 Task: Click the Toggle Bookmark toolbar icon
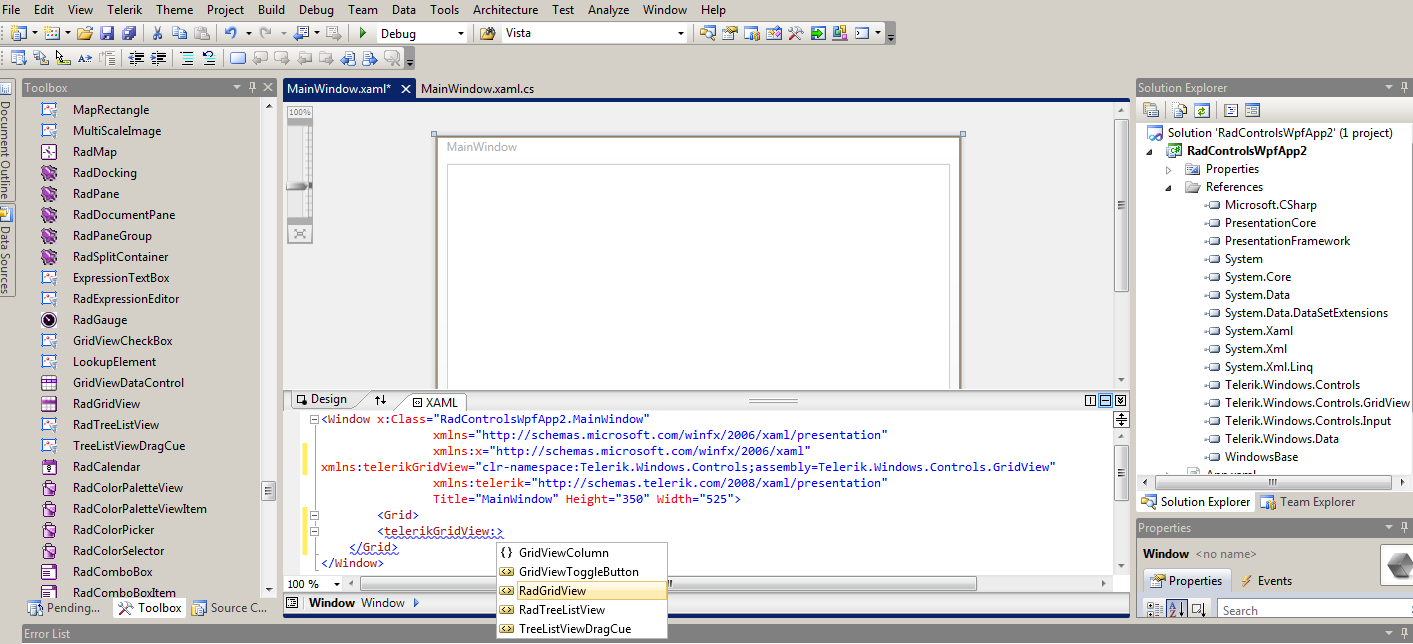(x=238, y=58)
